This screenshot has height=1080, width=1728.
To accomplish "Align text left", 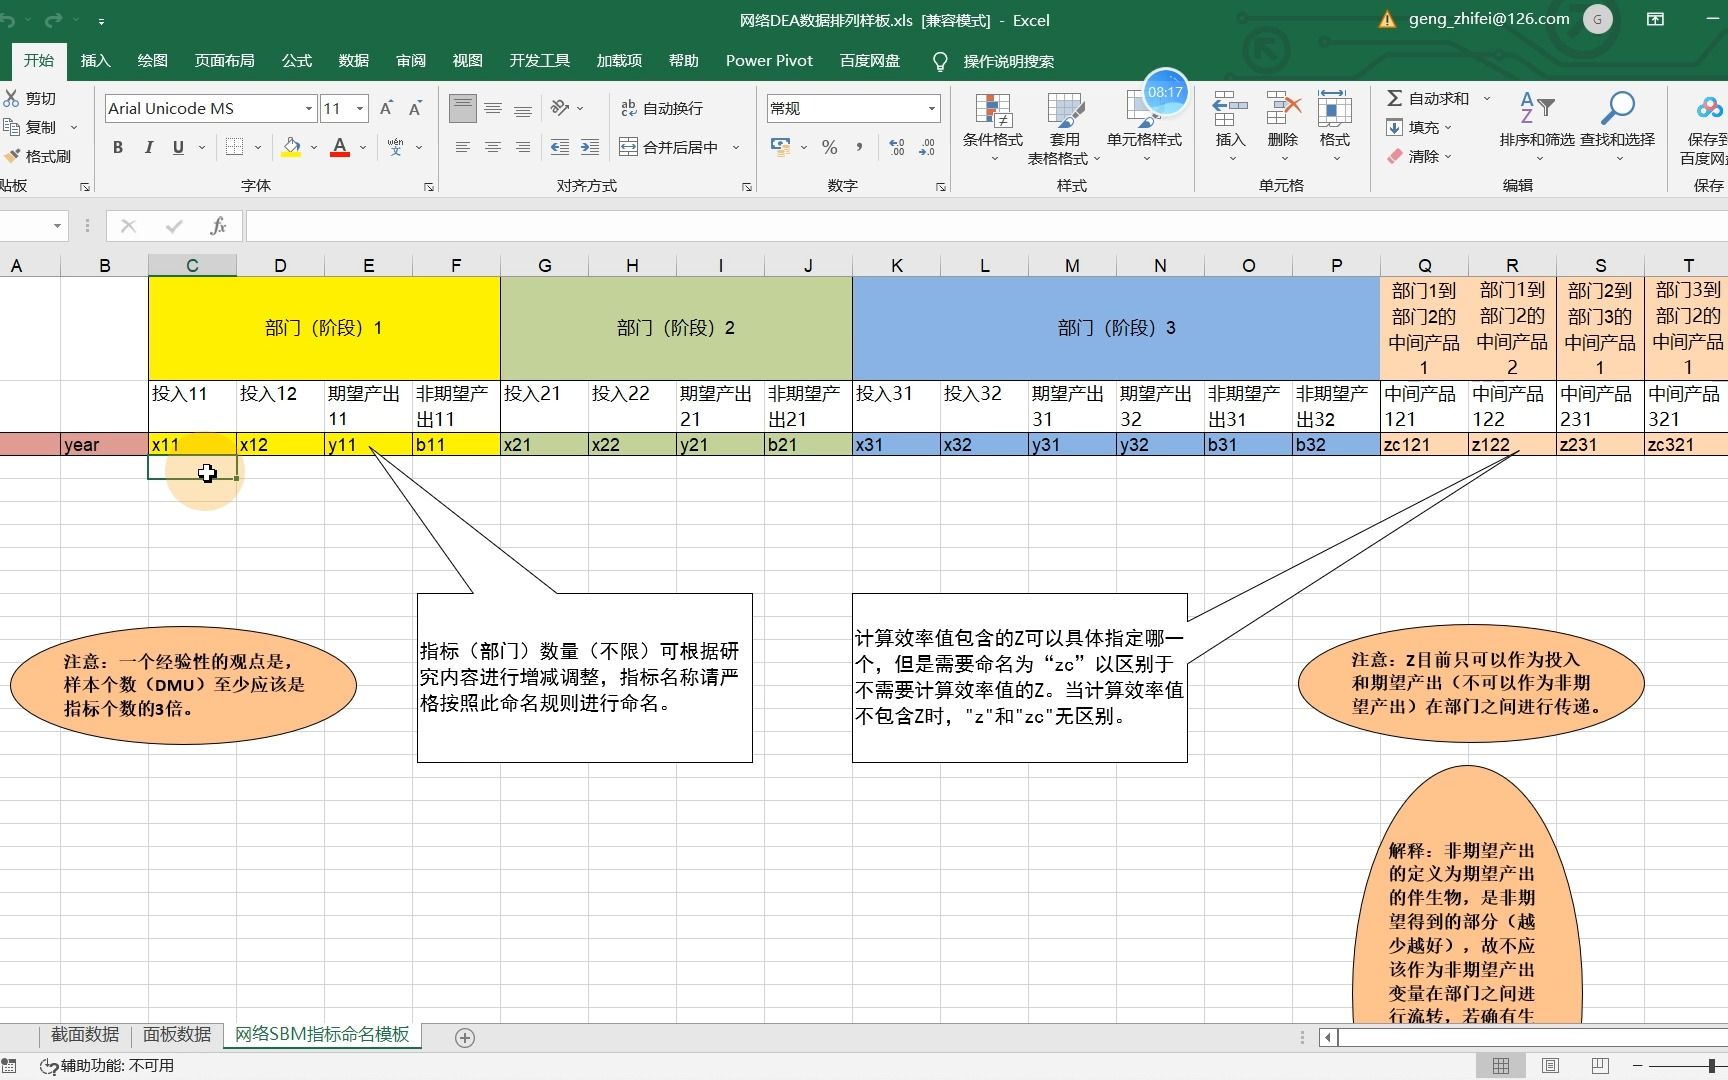I will tap(462, 147).
